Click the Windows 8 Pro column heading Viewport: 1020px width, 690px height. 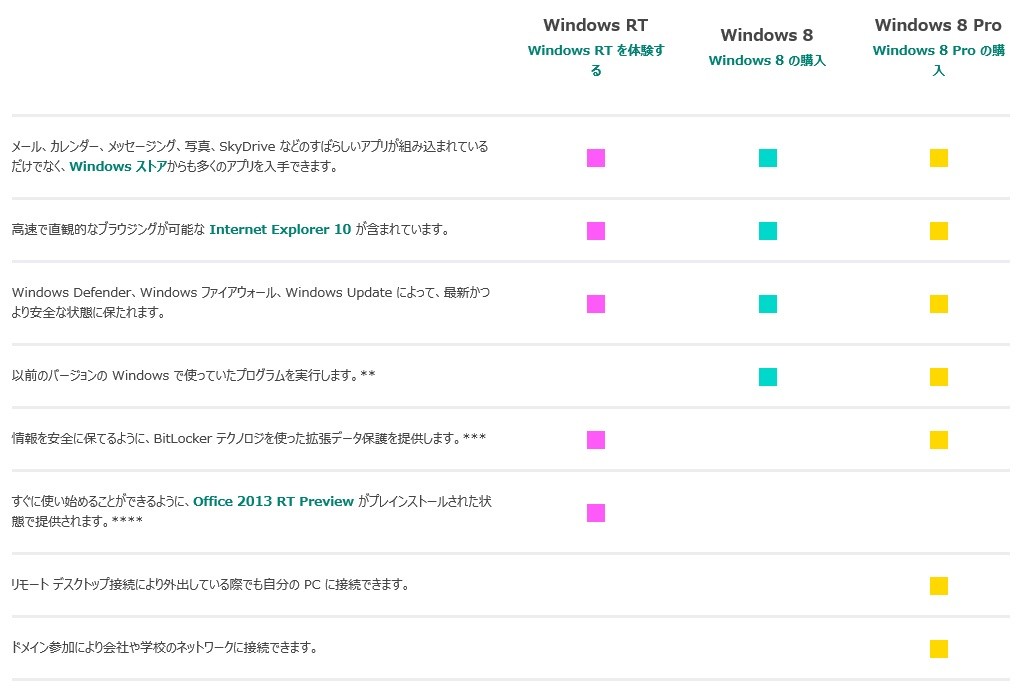click(938, 25)
